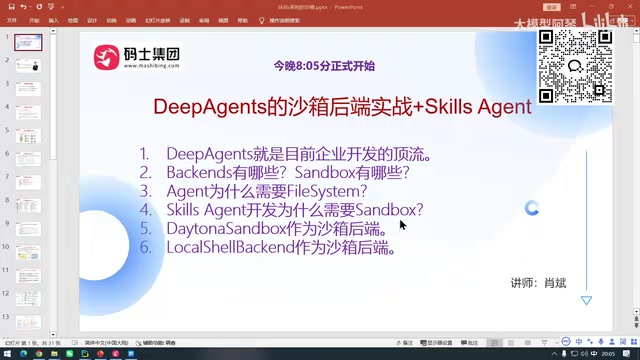The width and height of the screenshot is (640, 360).
Task: Select slide 5 thumbnail
Action: click(28, 136)
